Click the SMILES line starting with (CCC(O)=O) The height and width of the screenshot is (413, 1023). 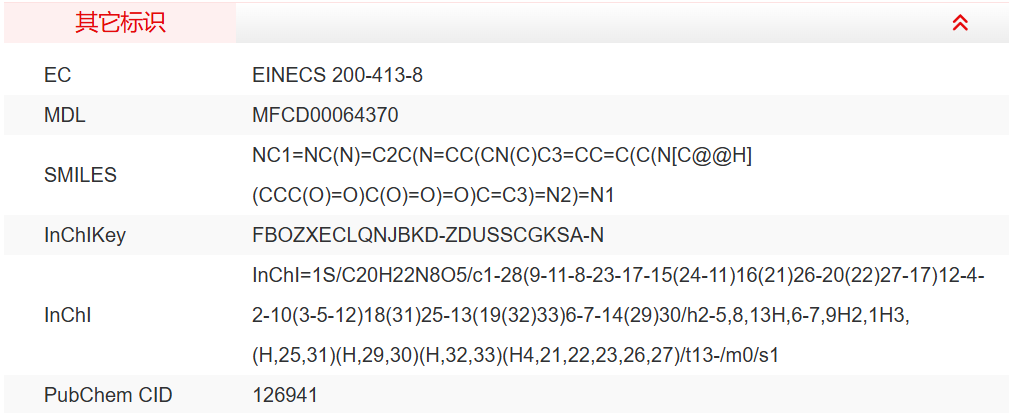click(x=433, y=195)
